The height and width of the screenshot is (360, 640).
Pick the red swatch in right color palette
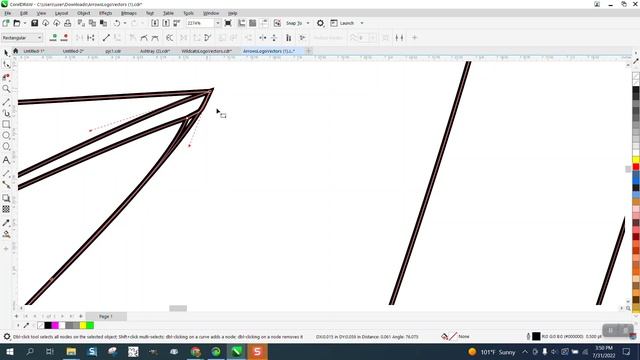point(636,167)
